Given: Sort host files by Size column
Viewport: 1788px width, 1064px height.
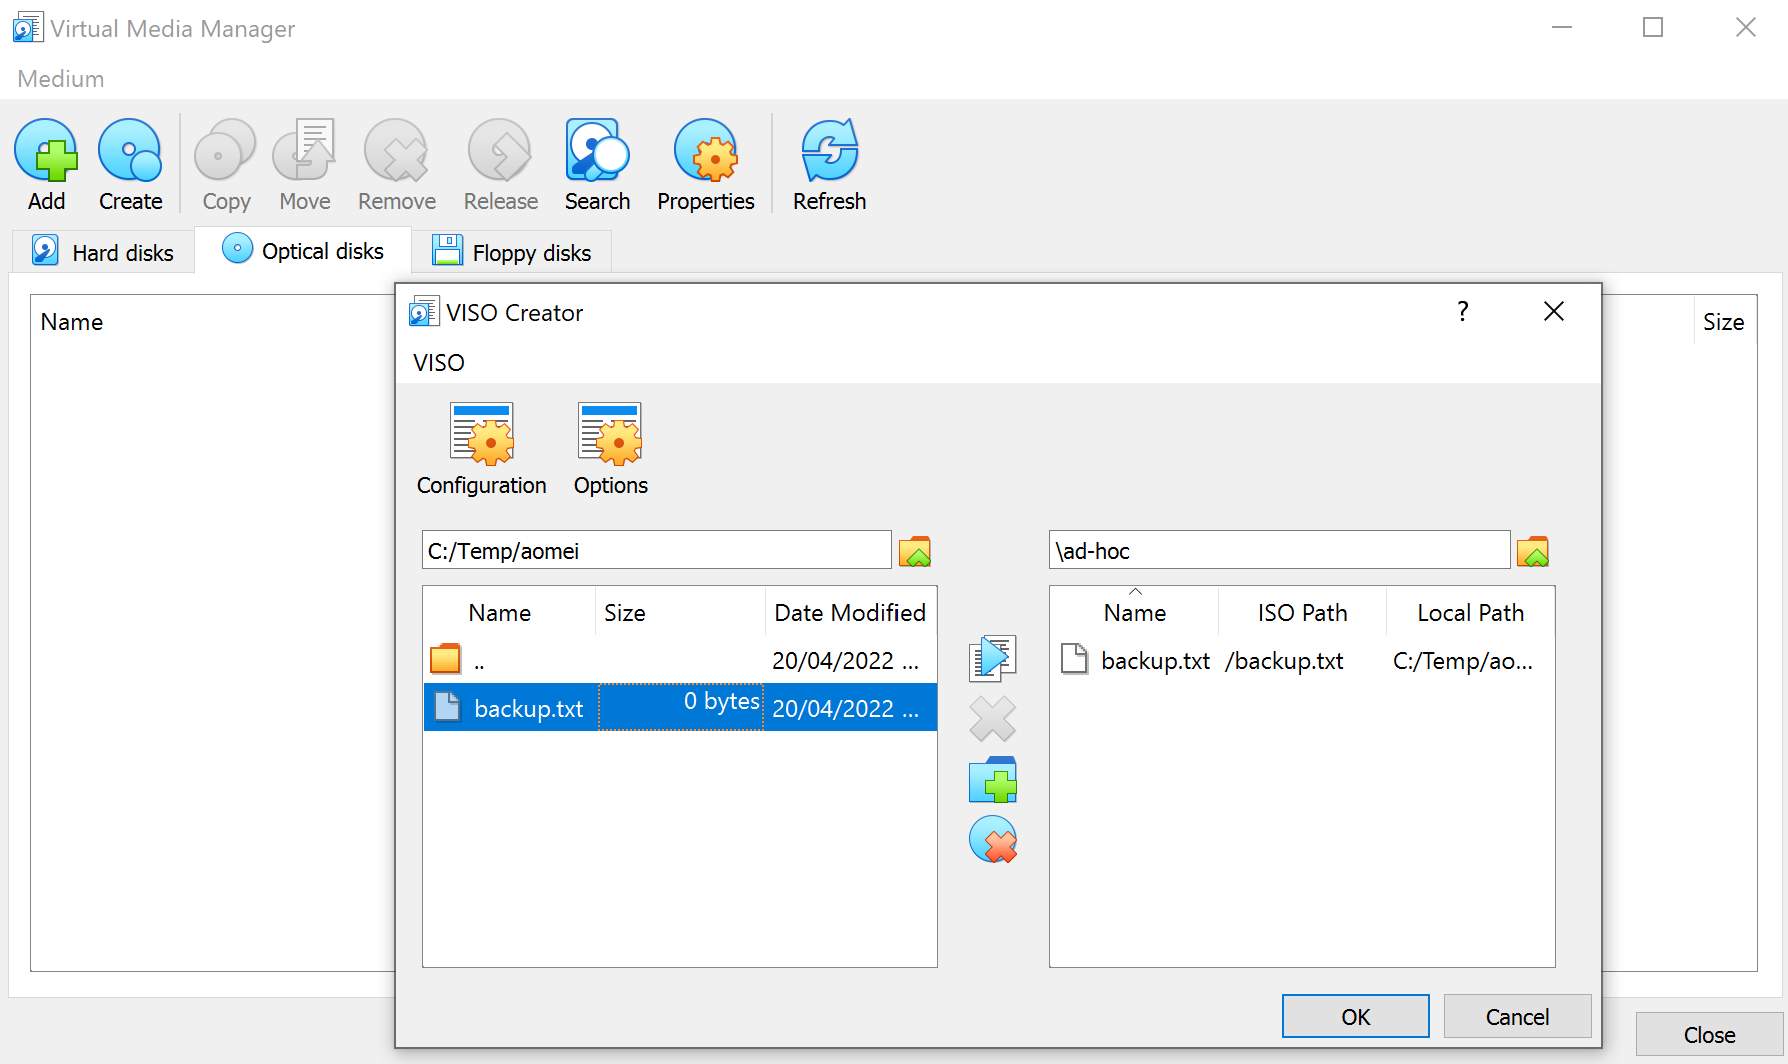Looking at the screenshot, I should click(x=681, y=613).
